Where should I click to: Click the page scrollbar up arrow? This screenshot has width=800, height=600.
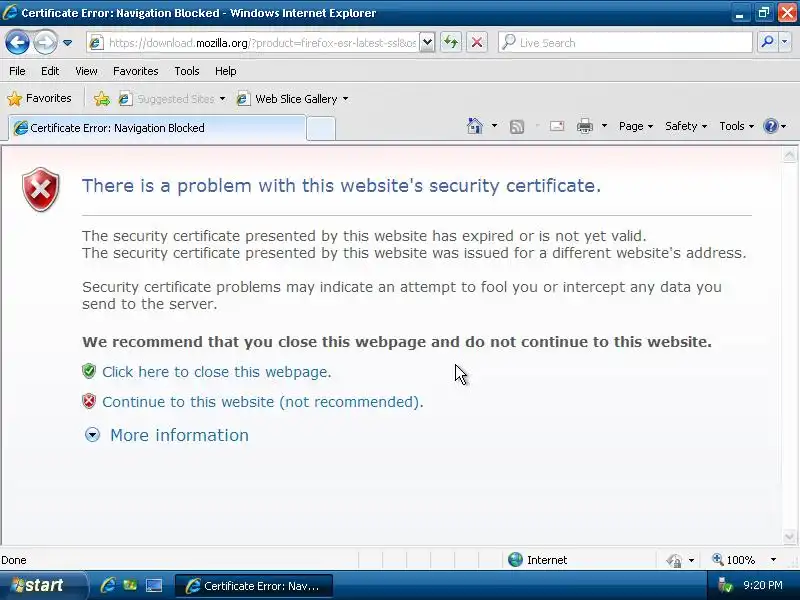(x=789, y=155)
